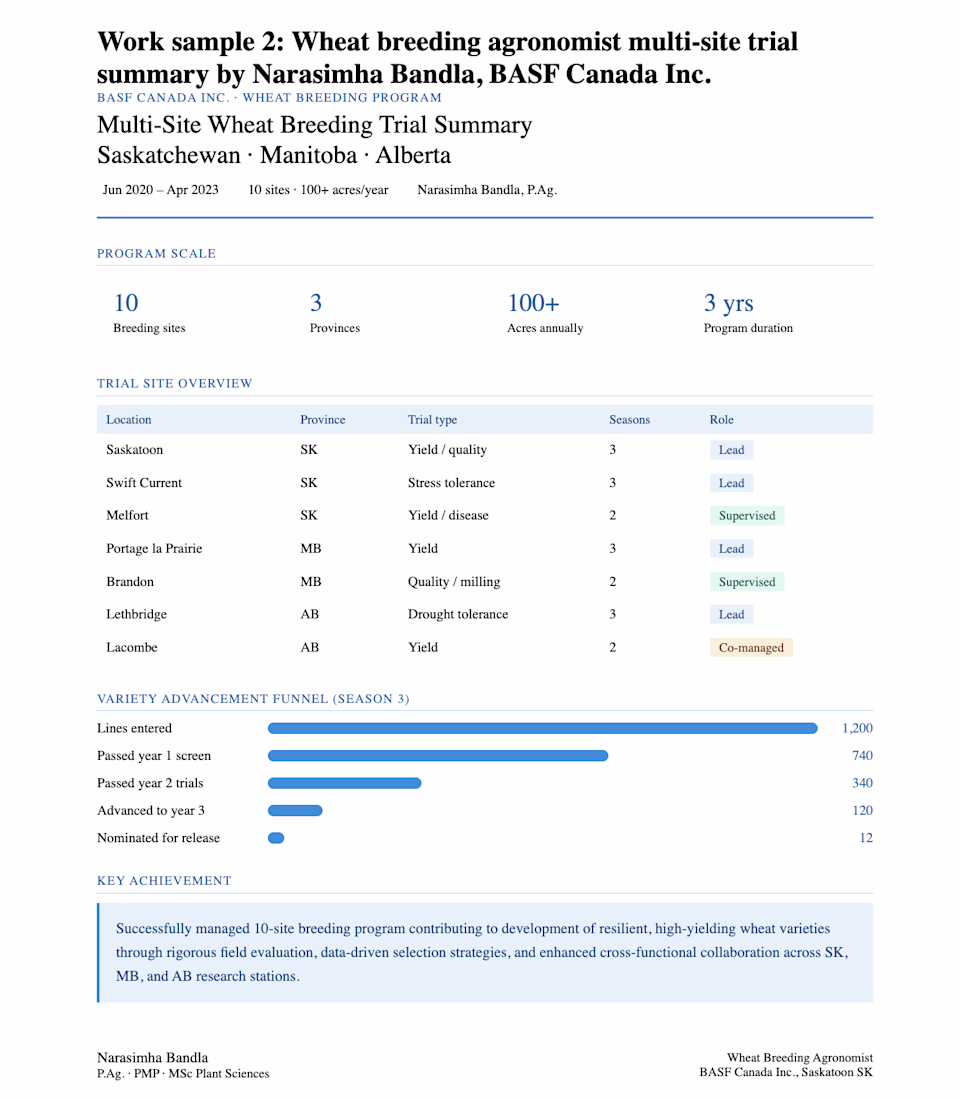Click the 'Multi-Site Wheat Breeding Trial Summary' heading
Image resolution: width=960 pixels, height=1100 pixels.
pyautogui.click(x=314, y=125)
